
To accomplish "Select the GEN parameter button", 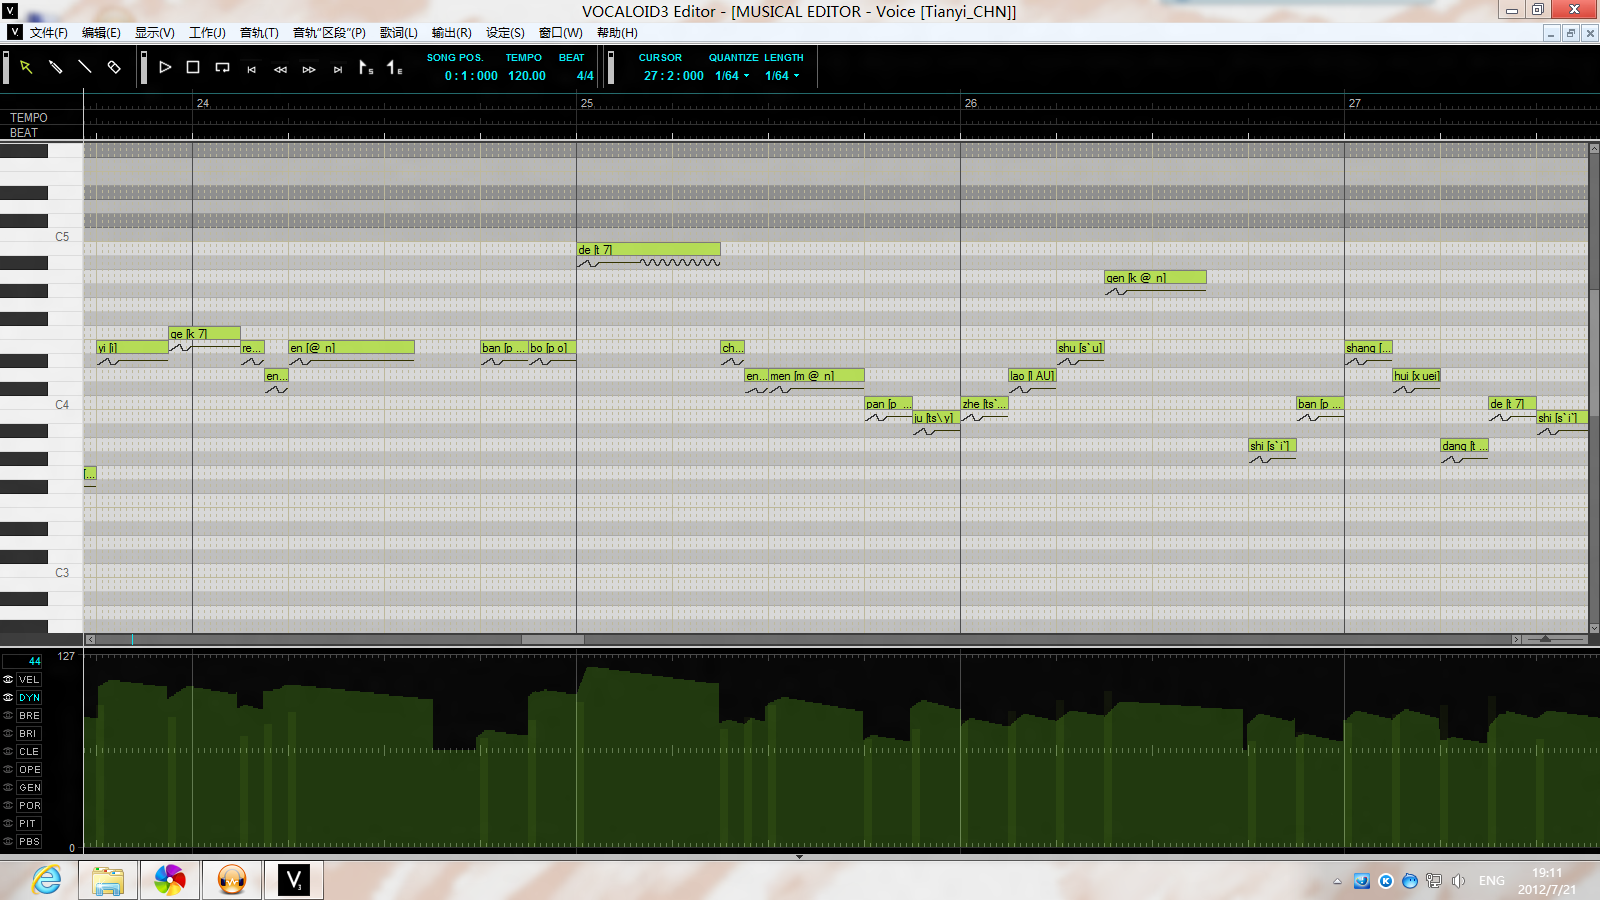I will (x=29, y=787).
